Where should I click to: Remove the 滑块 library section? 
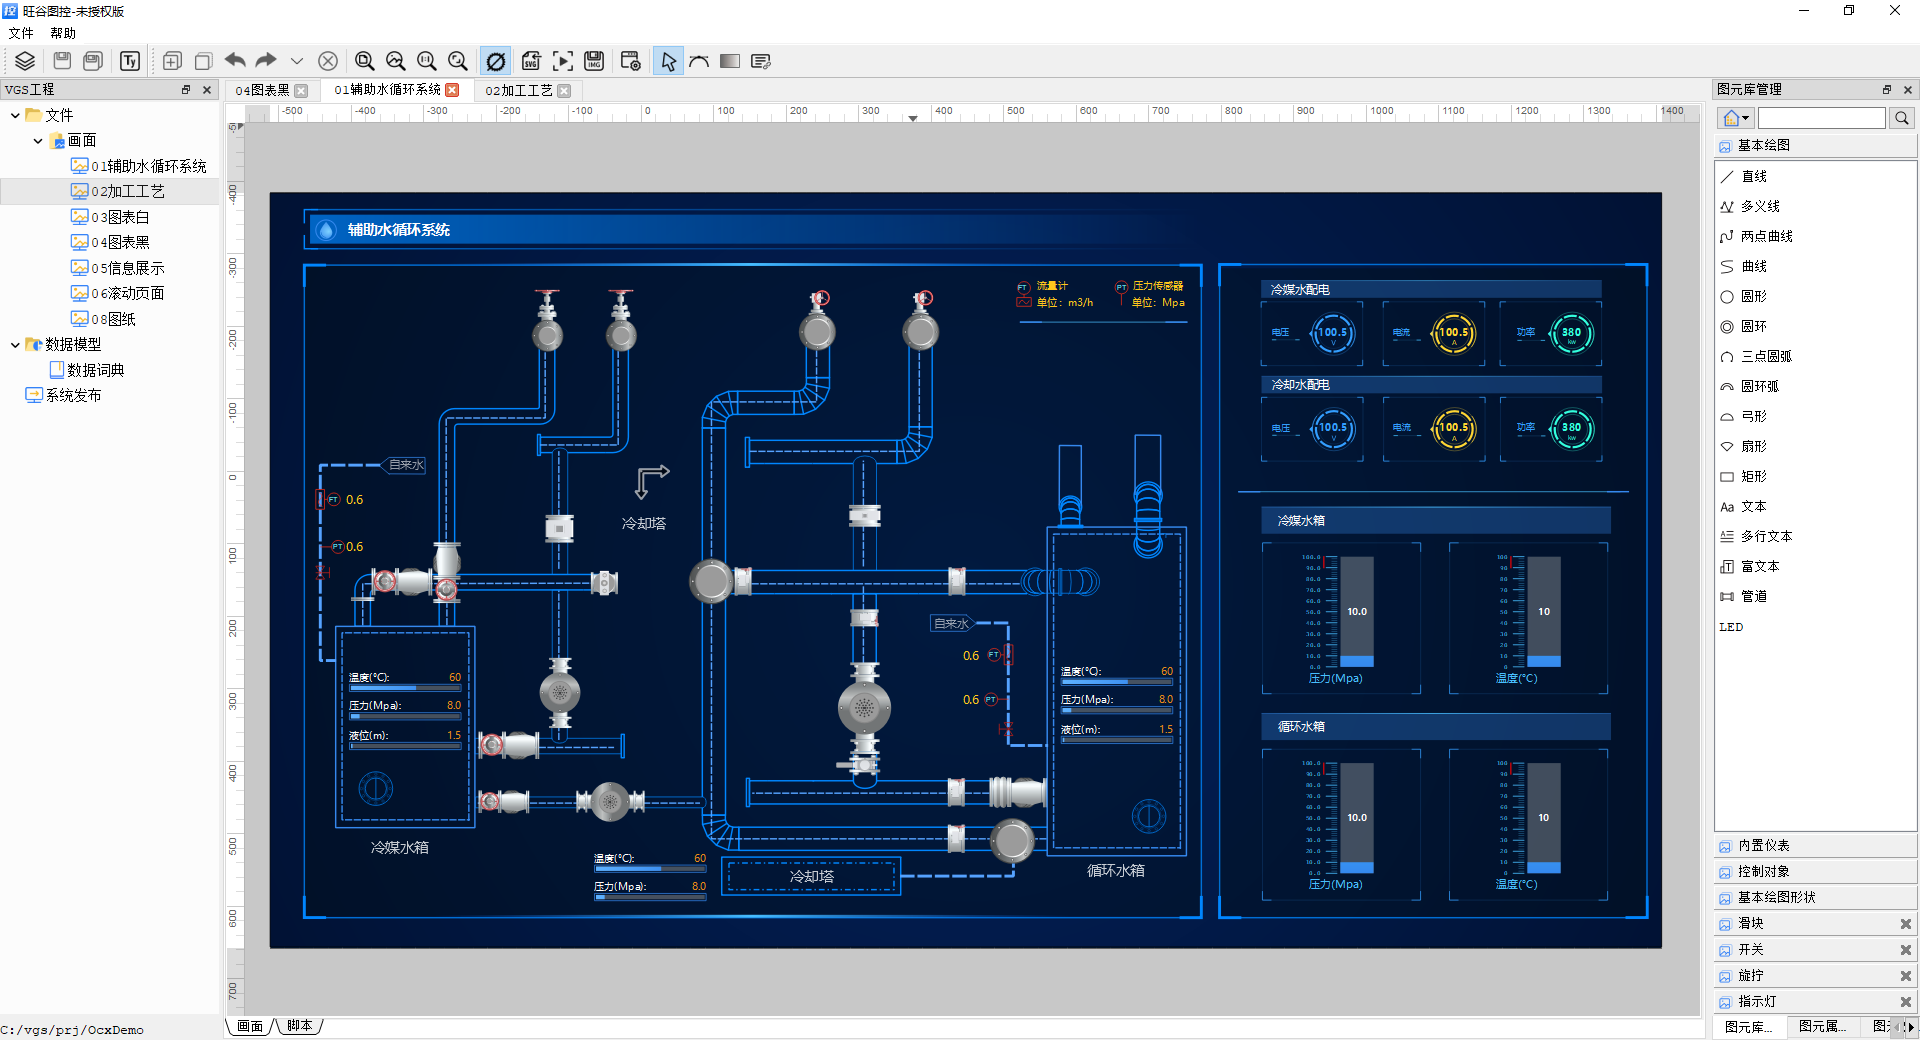click(1905, 924)
